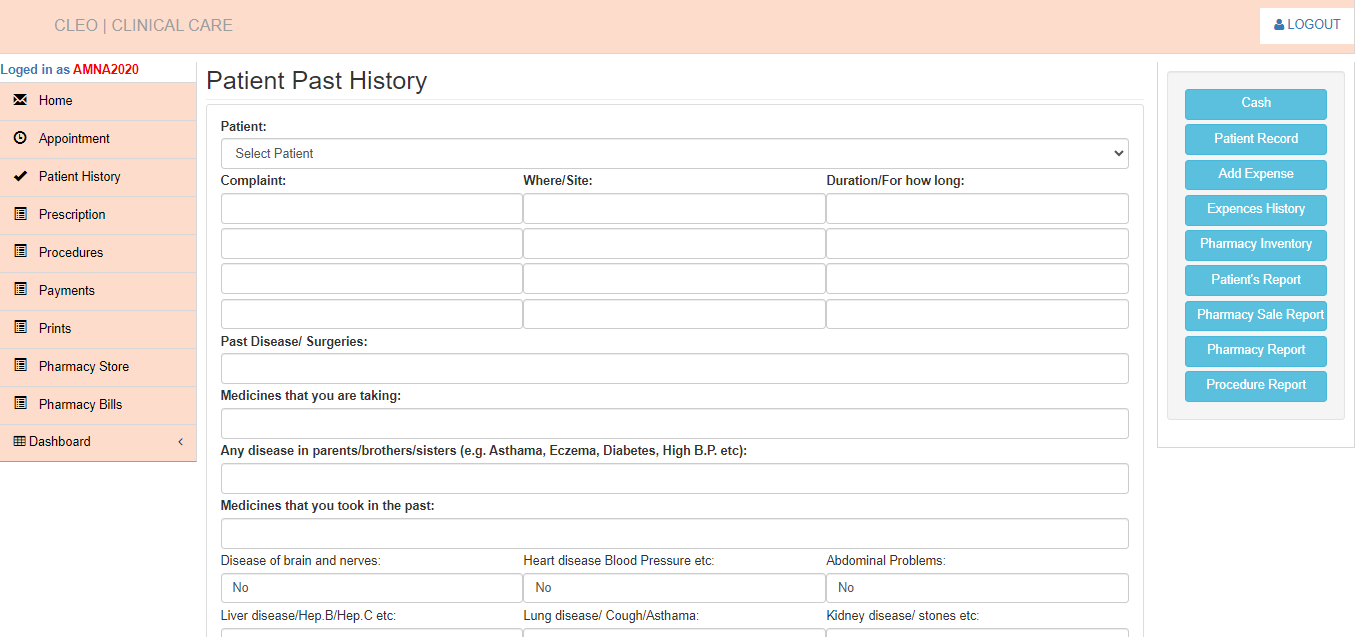
Task: Open the Patient Record button
Action: [1255, 139]
